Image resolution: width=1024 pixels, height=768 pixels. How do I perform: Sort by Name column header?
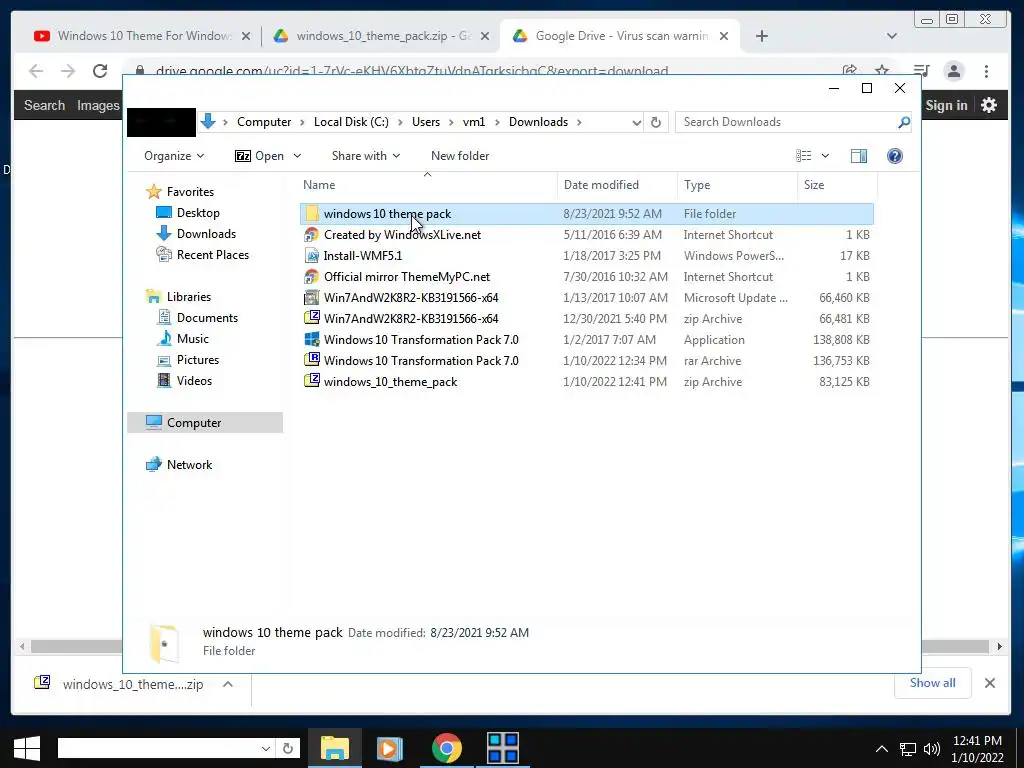pos(319,185)
